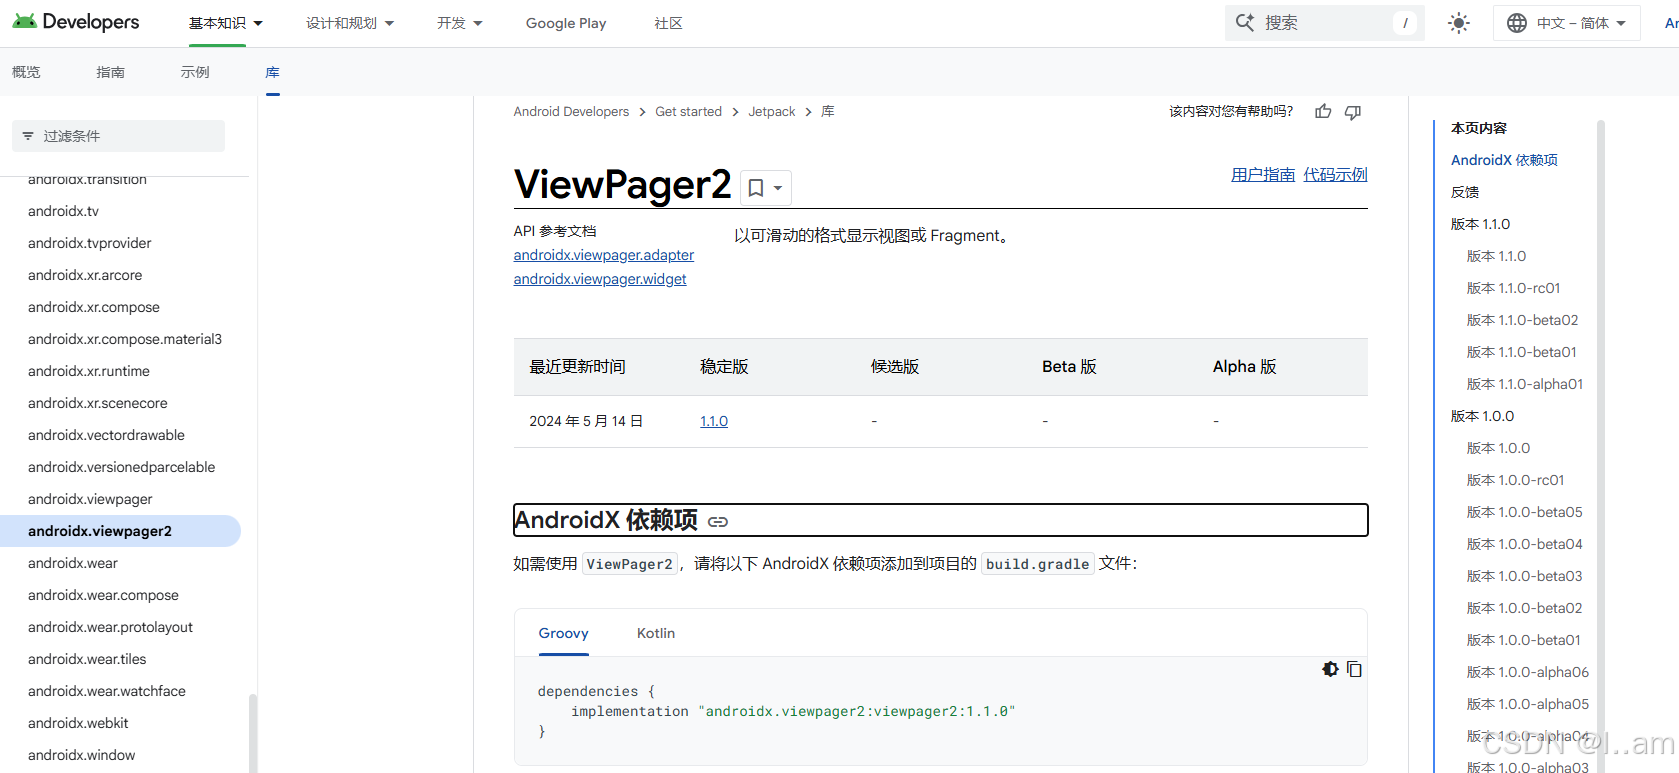Jump to 版本 1.0.0-rc01 in contents
Viewport: 1679px width, 773px height.
point(1515,480)
